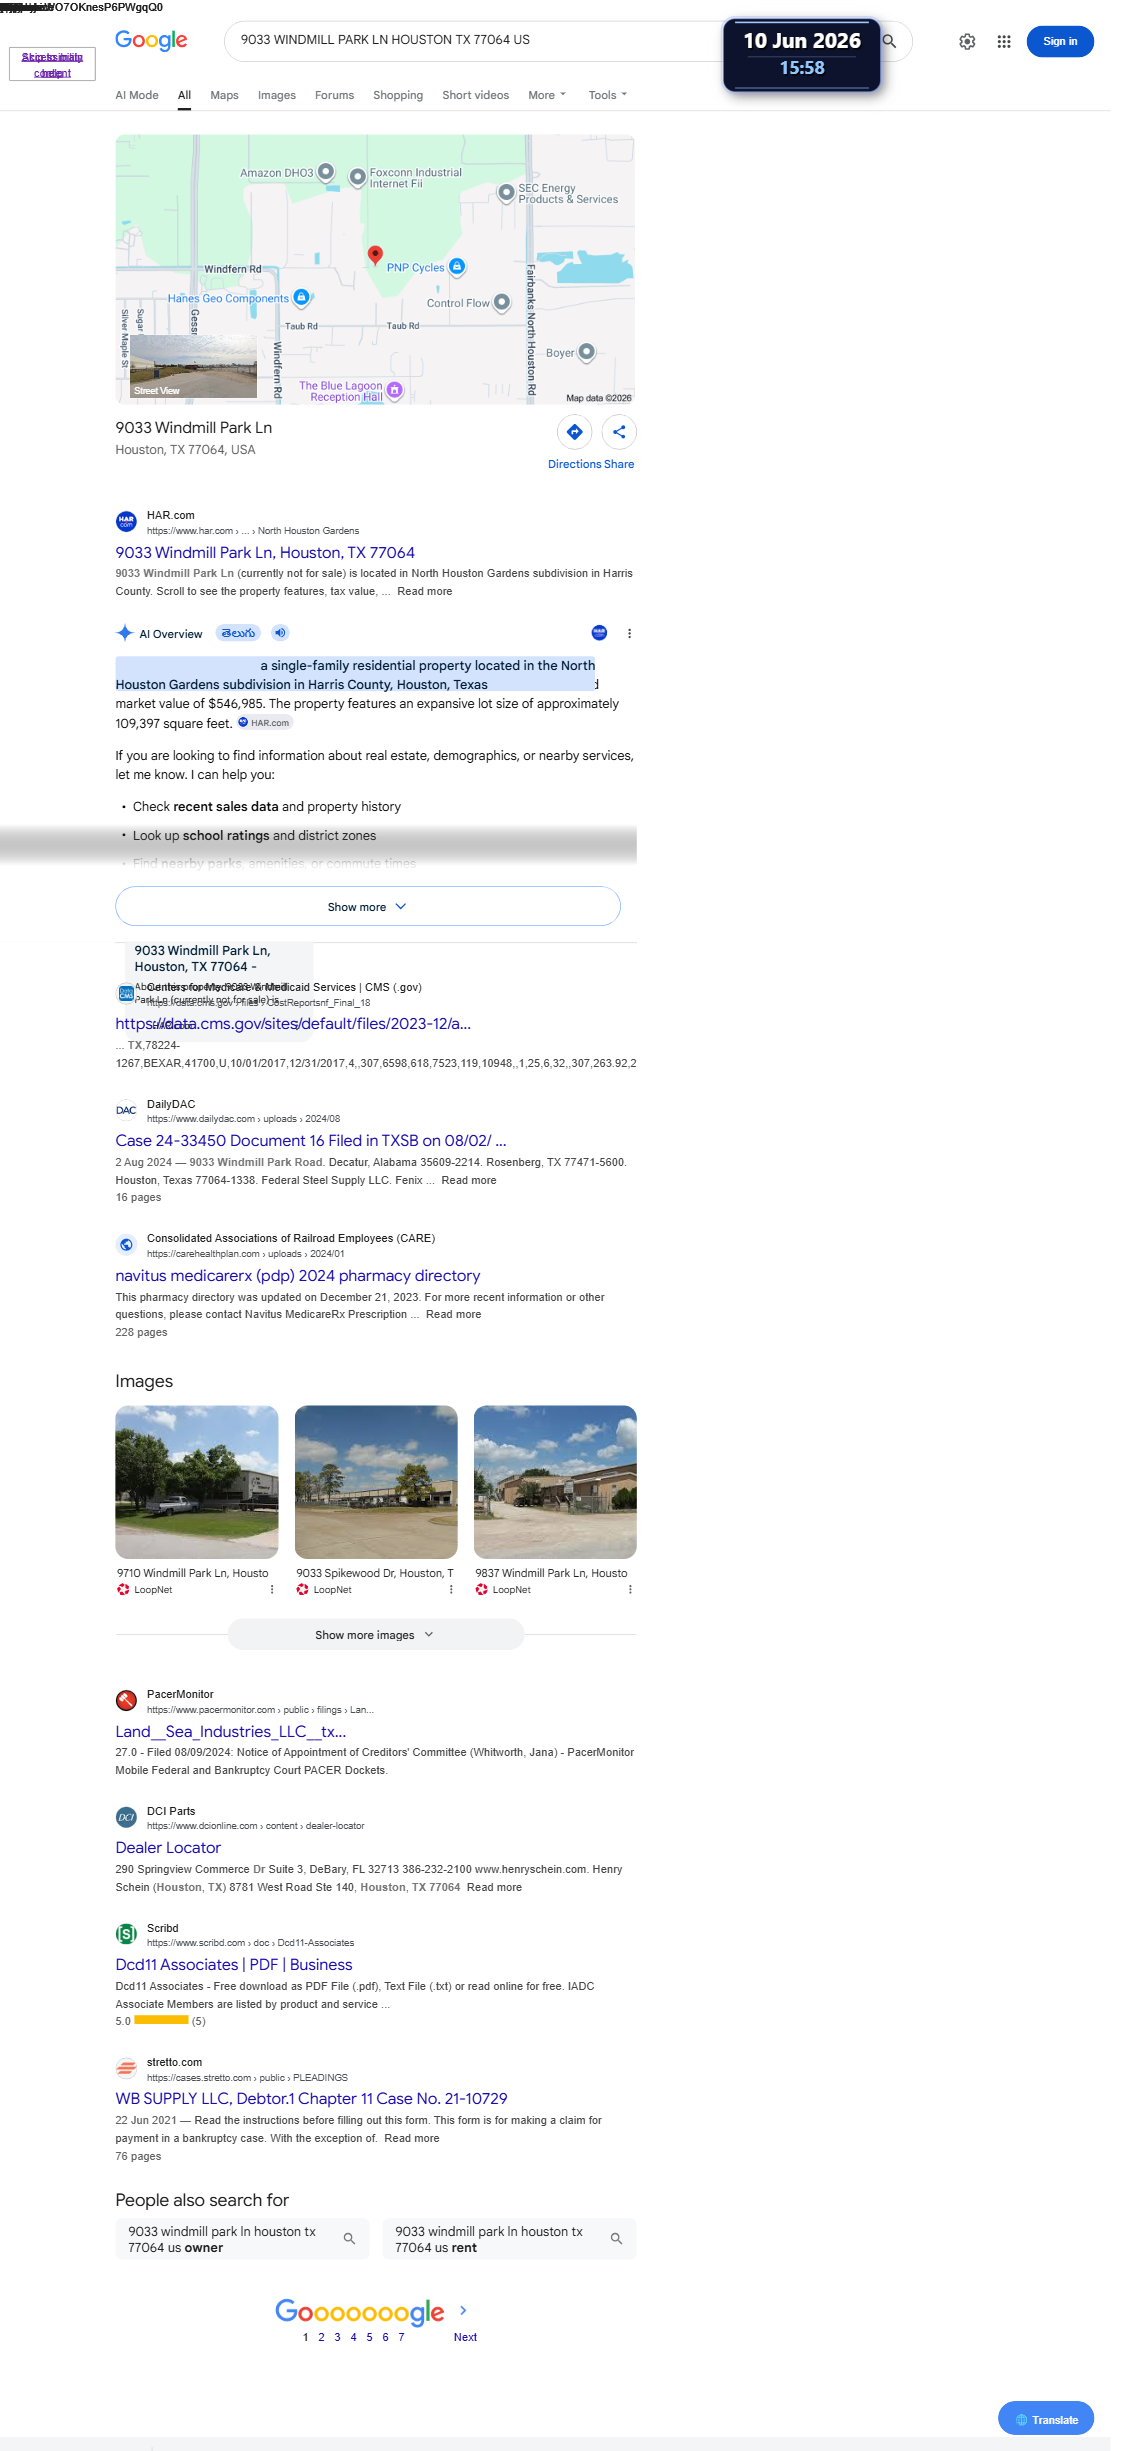Click the Directions icon button

pyautogui.click(x=575, y=432)
